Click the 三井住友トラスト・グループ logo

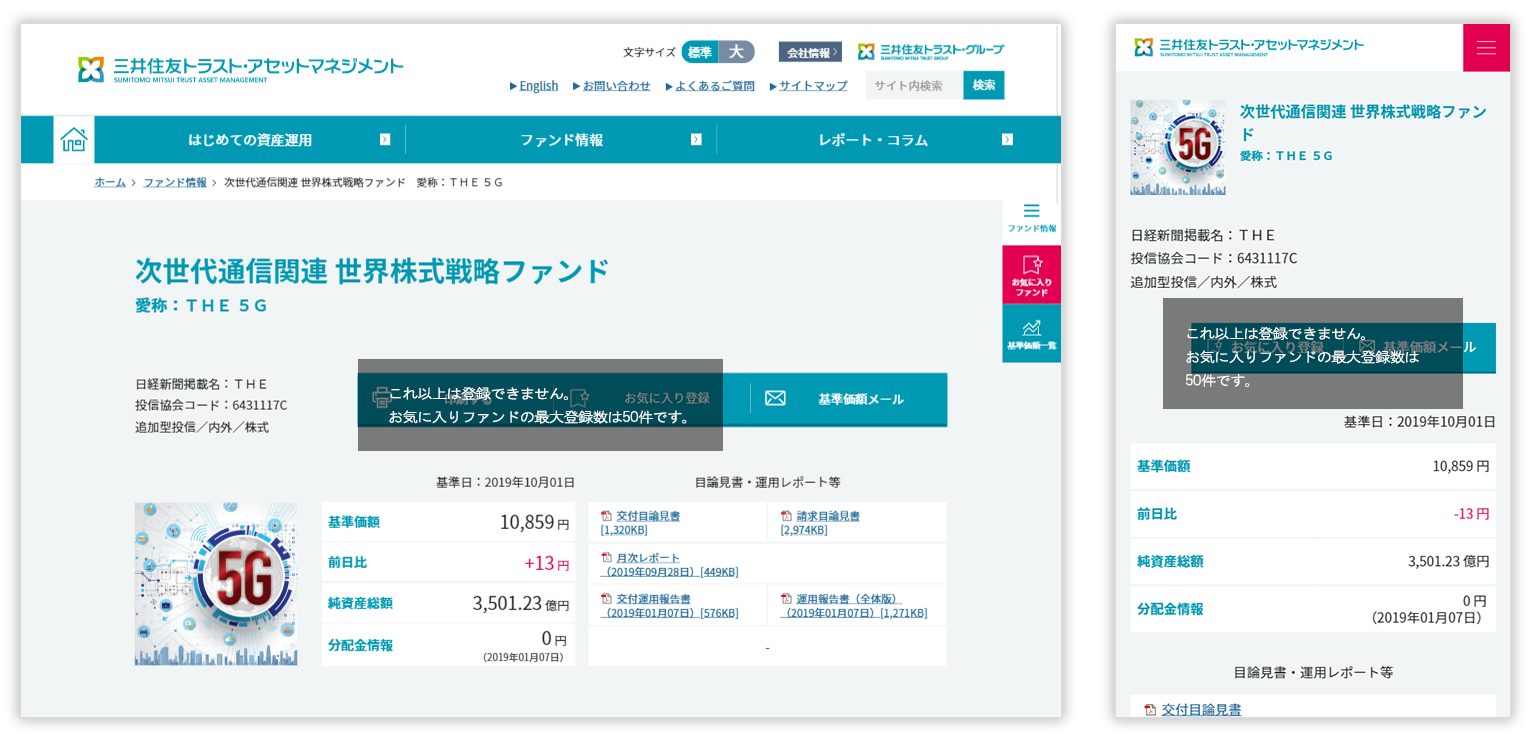[x=930, y=51]
